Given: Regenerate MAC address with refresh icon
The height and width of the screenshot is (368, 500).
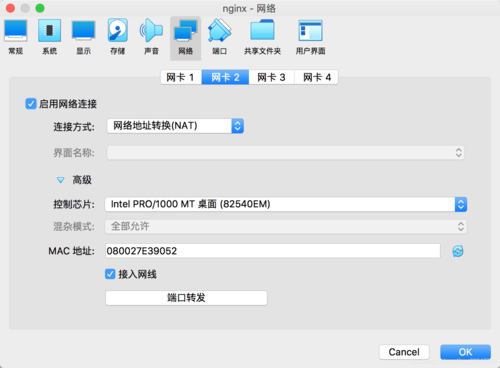Looking at the screenshot, I should click(458, 251).
